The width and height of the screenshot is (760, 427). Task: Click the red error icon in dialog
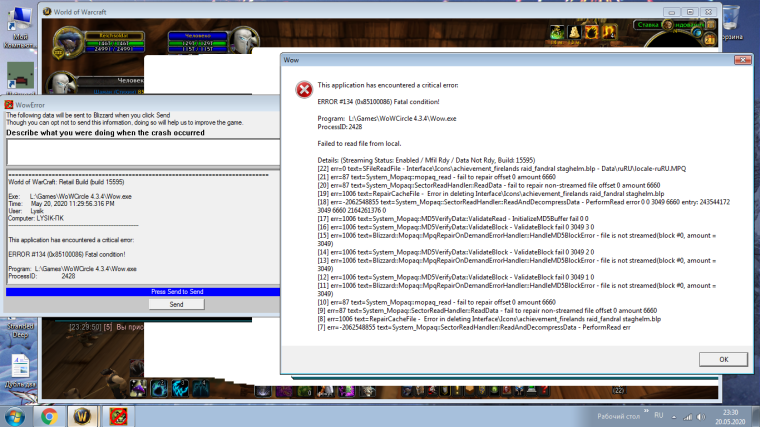[x=302, y=90]
